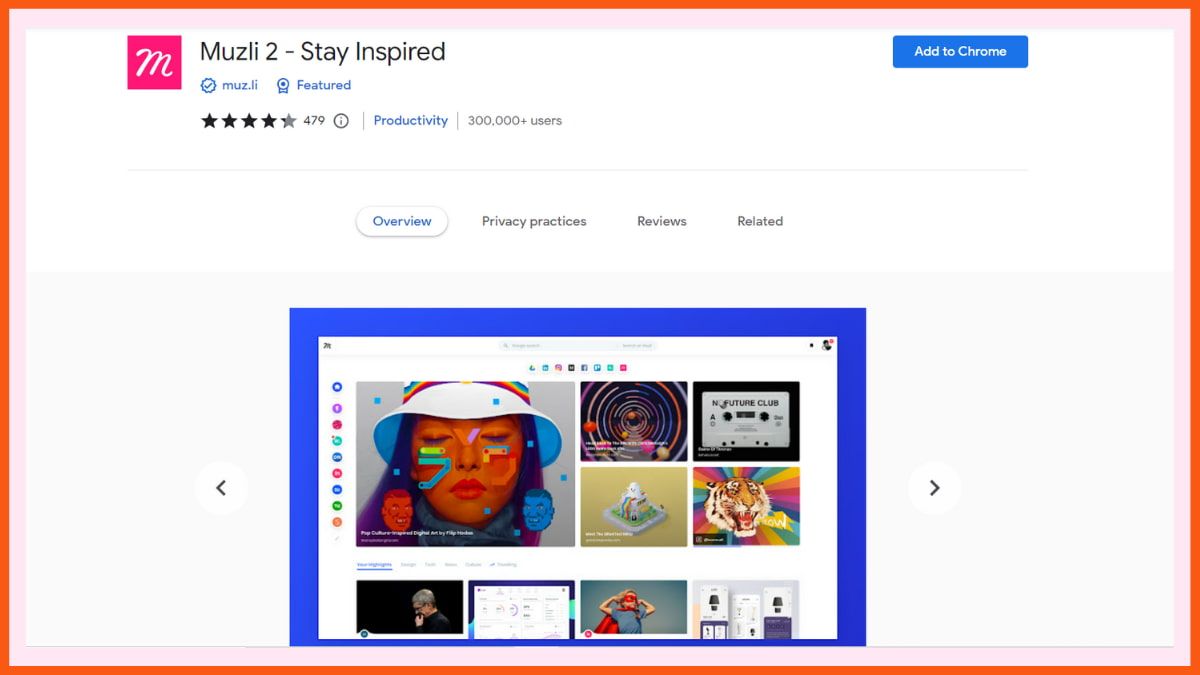Click the tiger artwork thumbnail
The height and width of the screenshot is (675, 1200).
[746, 506]
